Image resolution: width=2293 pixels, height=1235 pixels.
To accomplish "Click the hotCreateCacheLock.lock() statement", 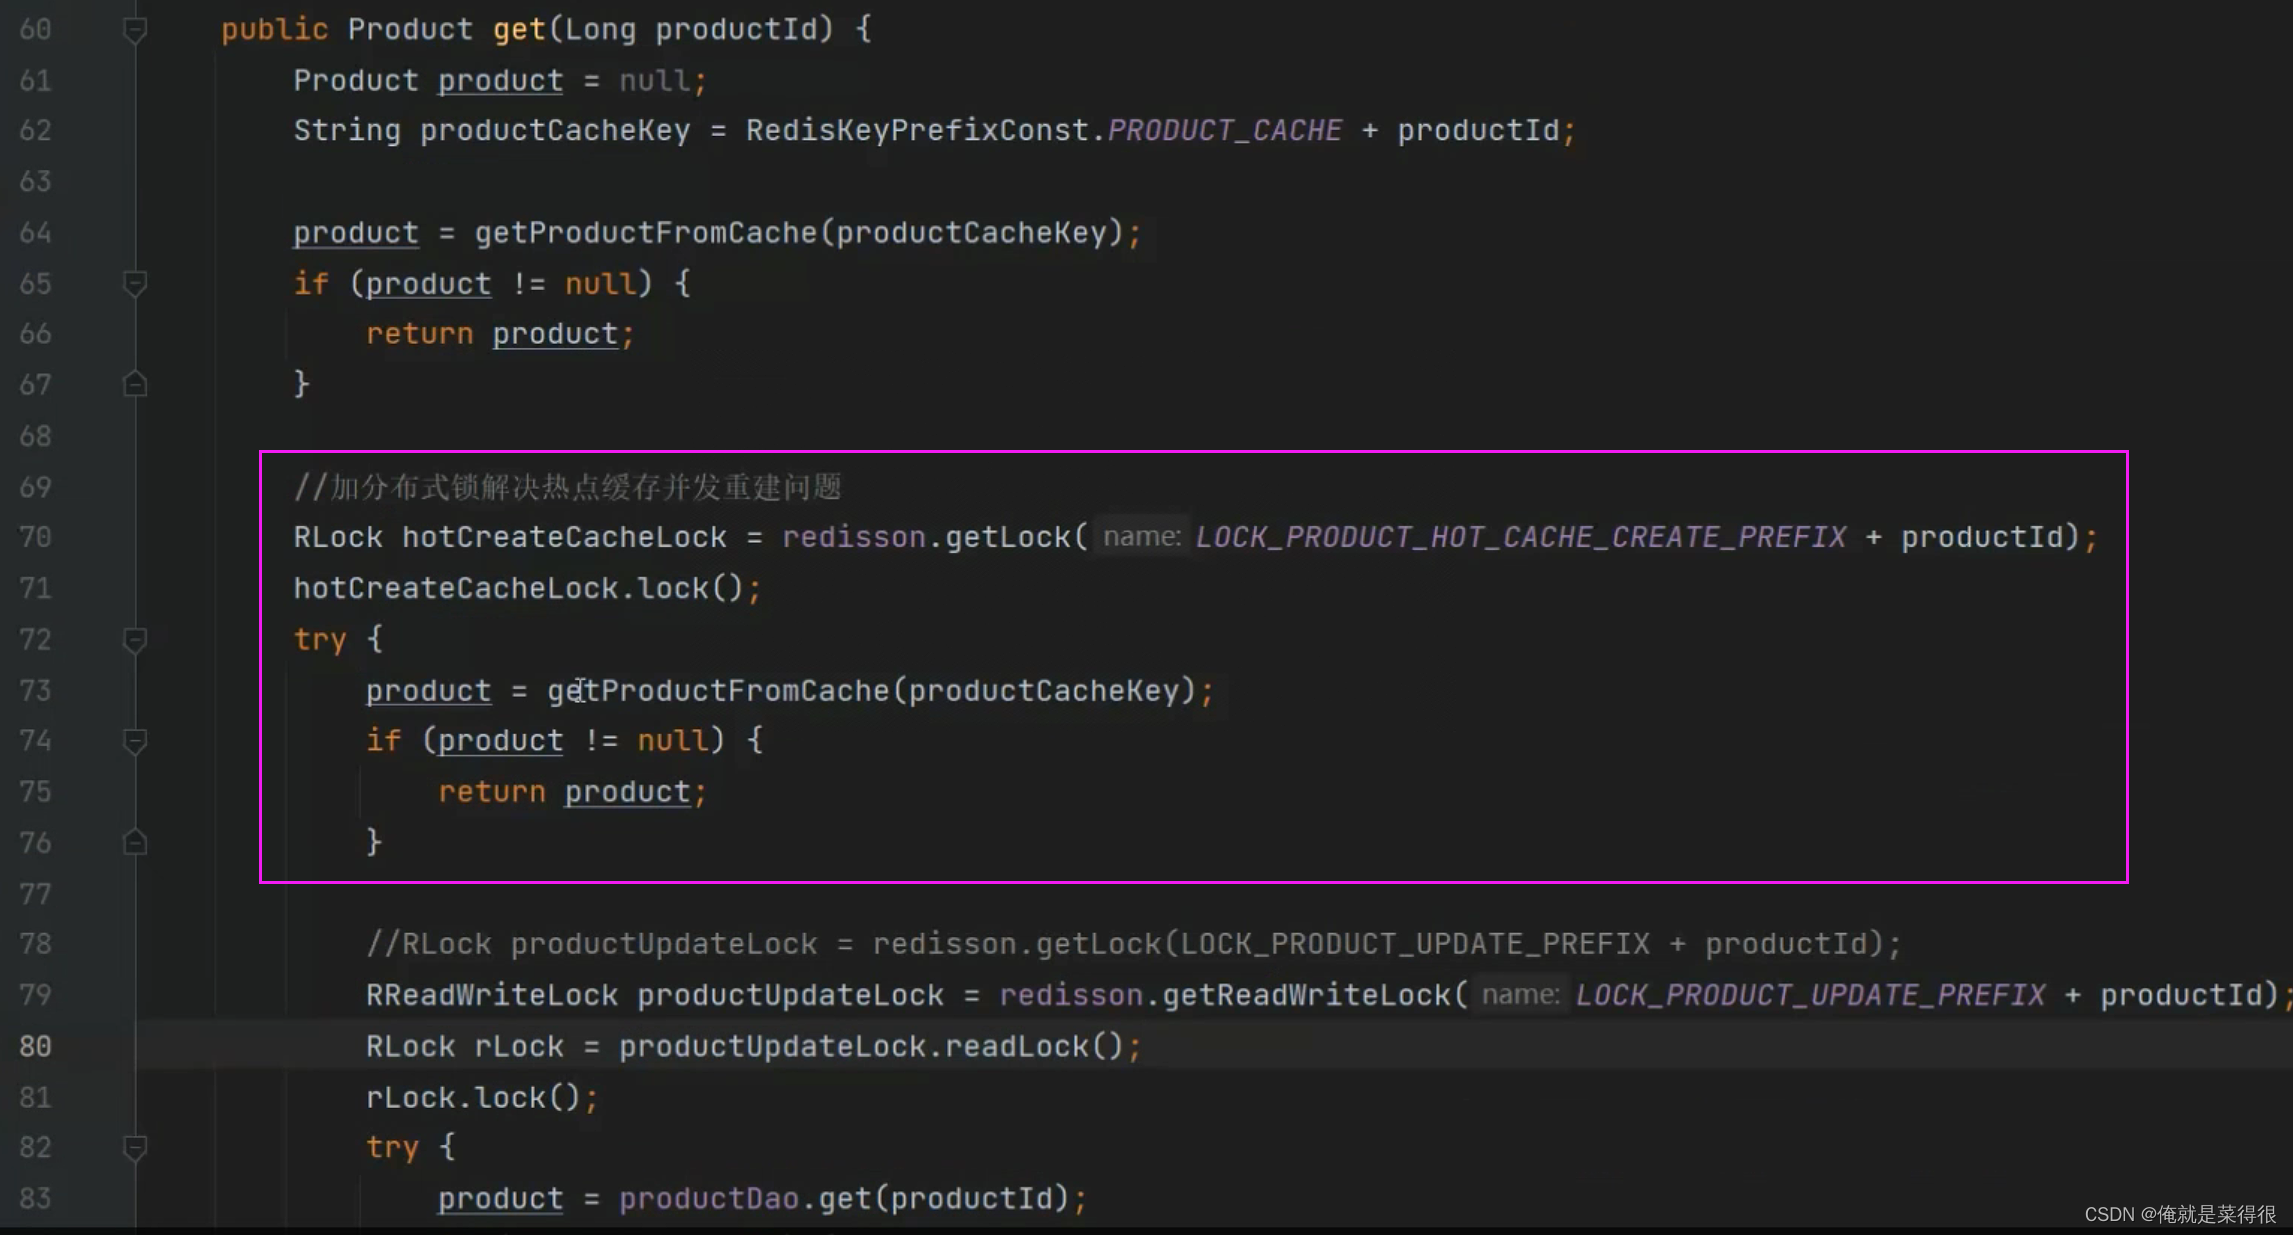I will [x=527, y=588].
